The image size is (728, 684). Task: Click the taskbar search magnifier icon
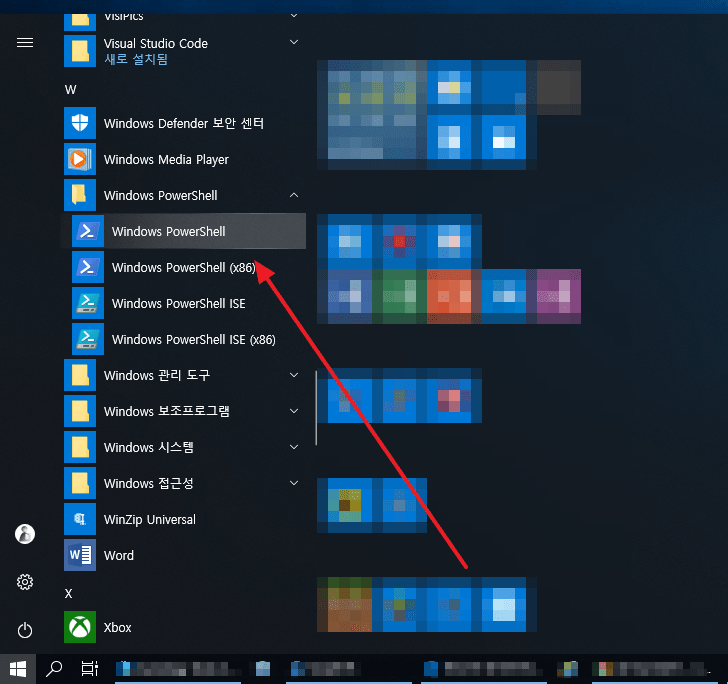tap(54, 669)
